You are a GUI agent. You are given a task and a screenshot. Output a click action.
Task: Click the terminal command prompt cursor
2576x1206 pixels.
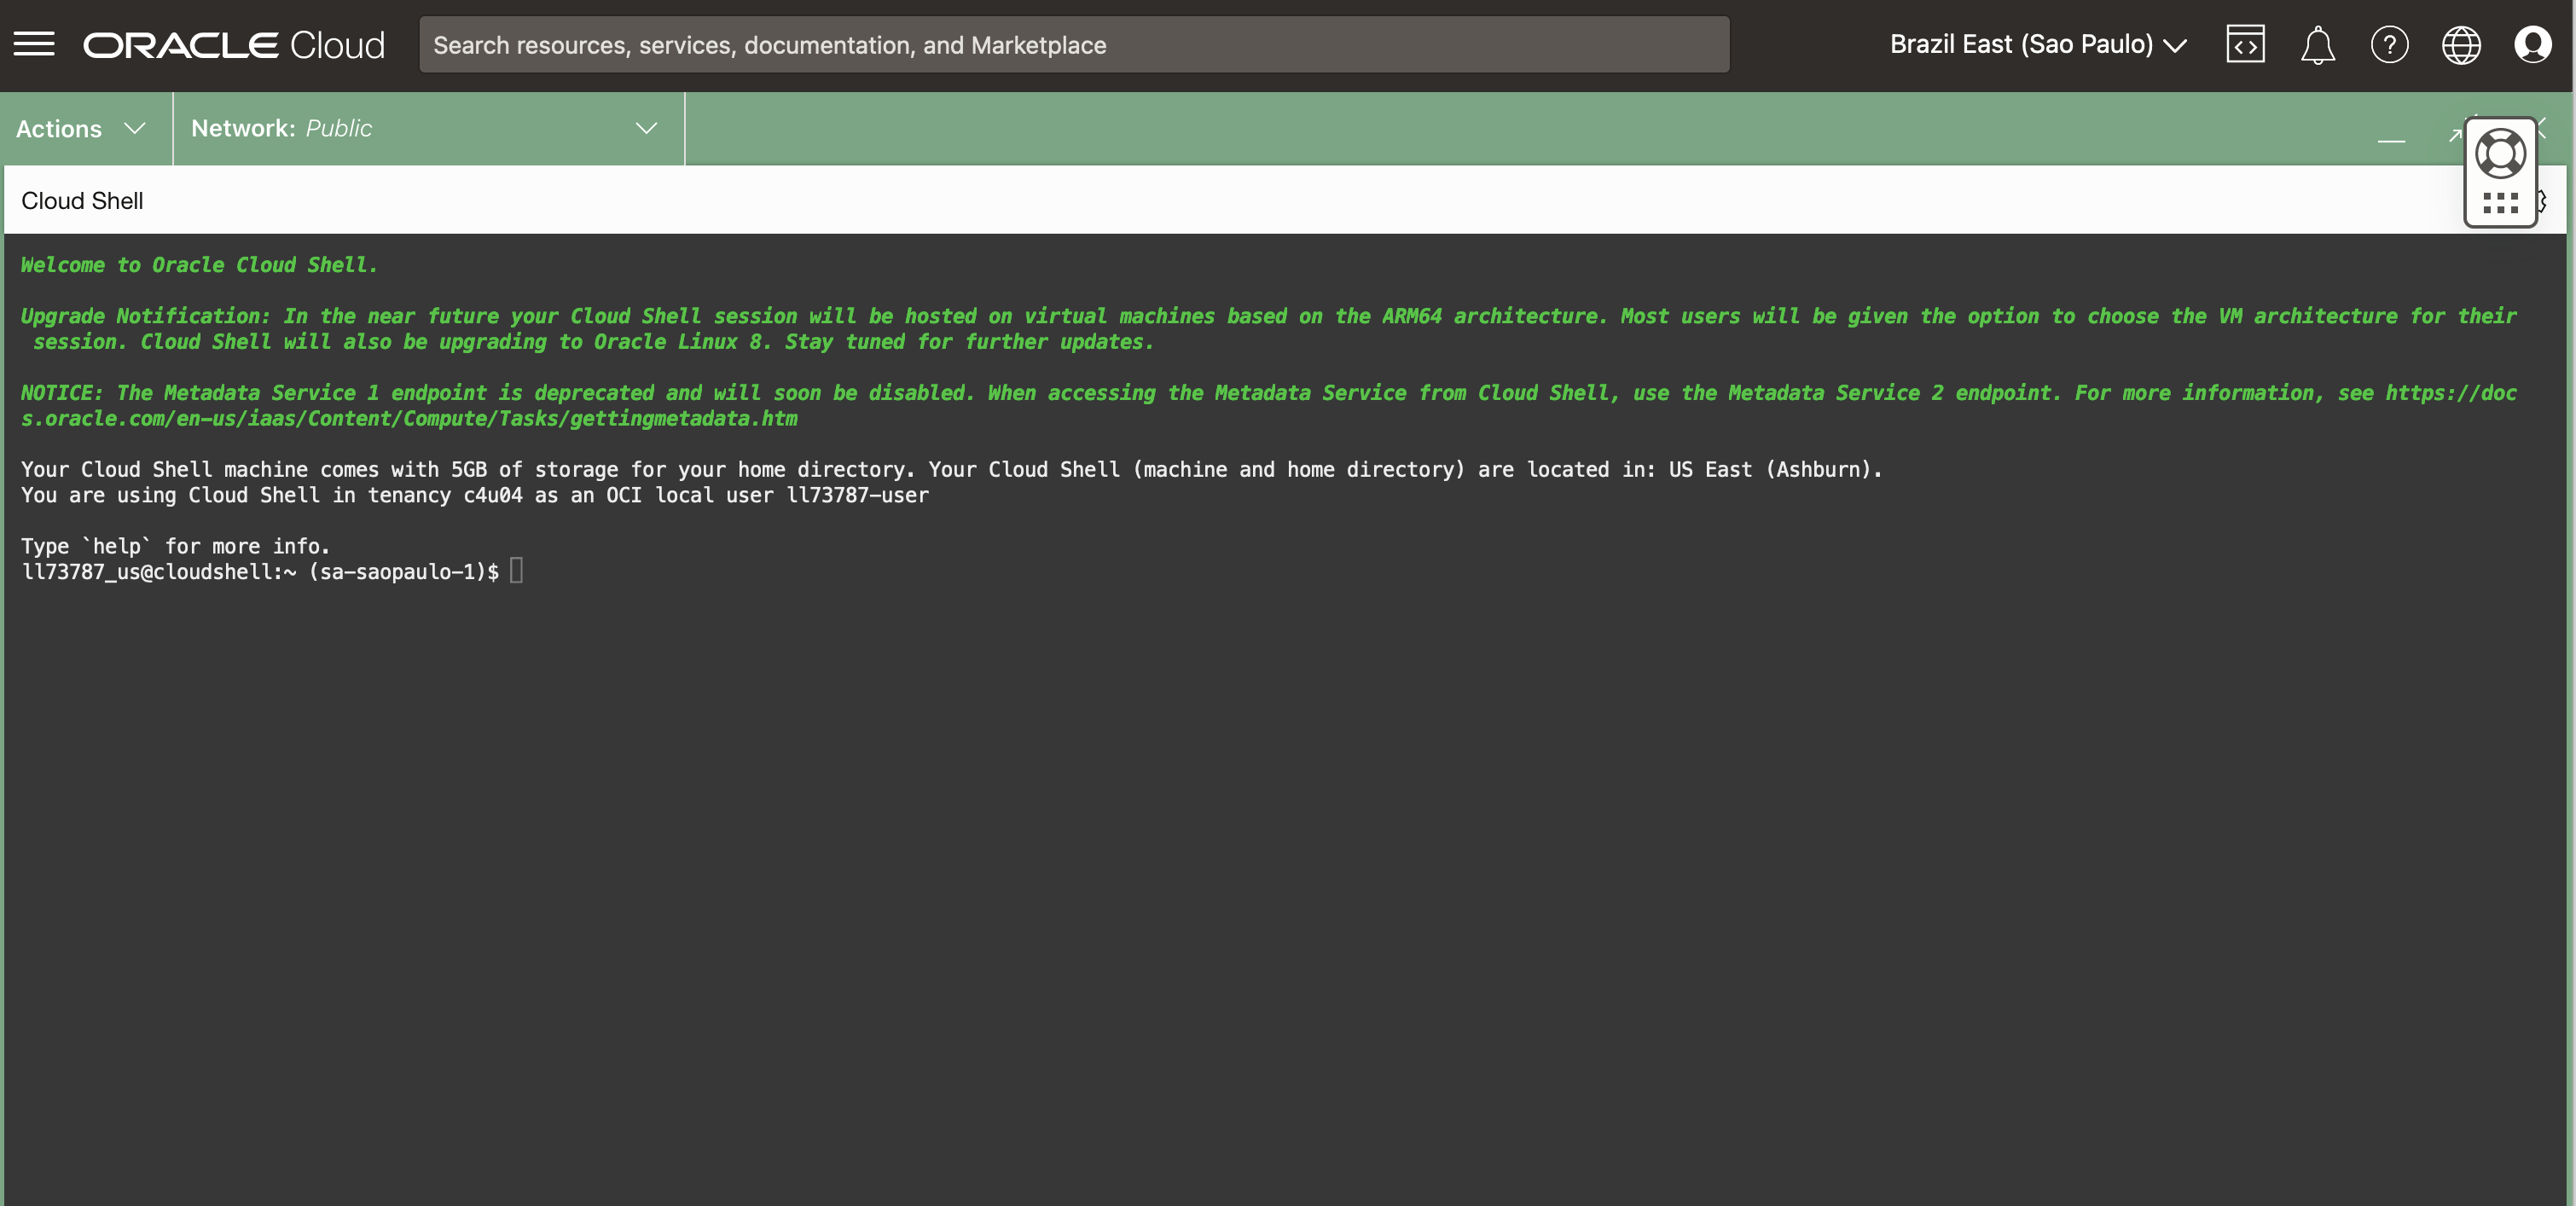tap(516, 571)
